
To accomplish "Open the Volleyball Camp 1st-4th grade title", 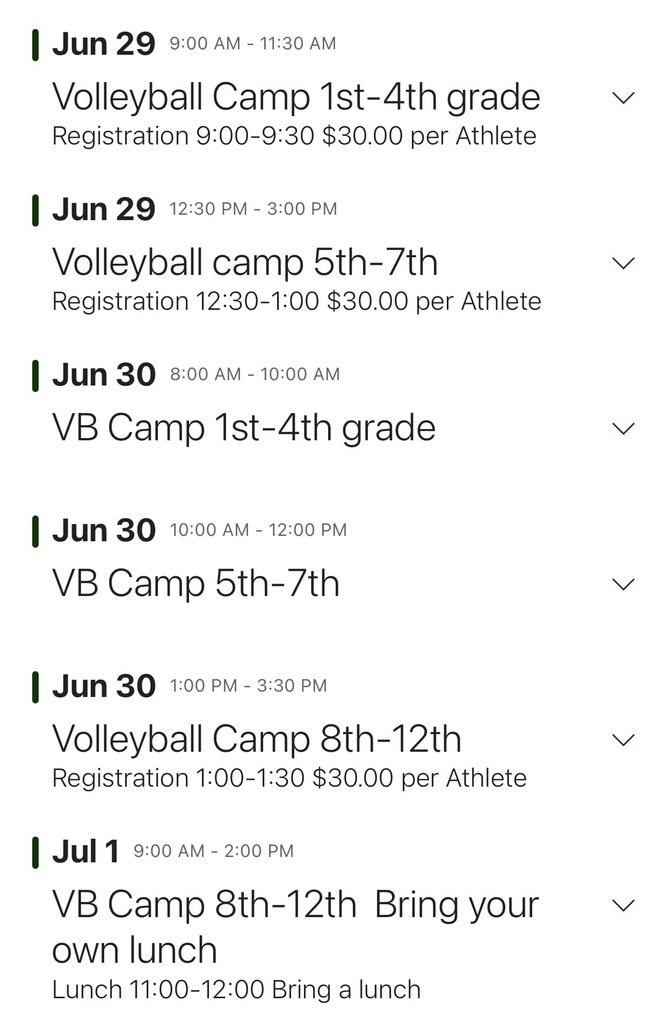I will pos(295,97).
